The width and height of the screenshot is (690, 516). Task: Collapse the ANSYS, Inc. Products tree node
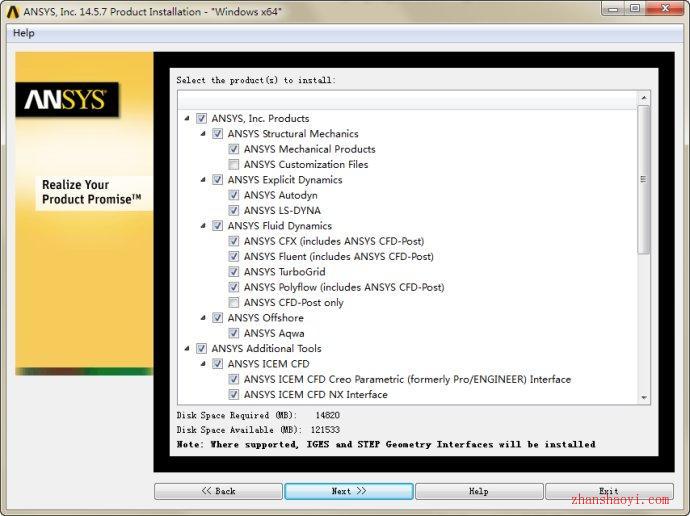pos(187,118)
